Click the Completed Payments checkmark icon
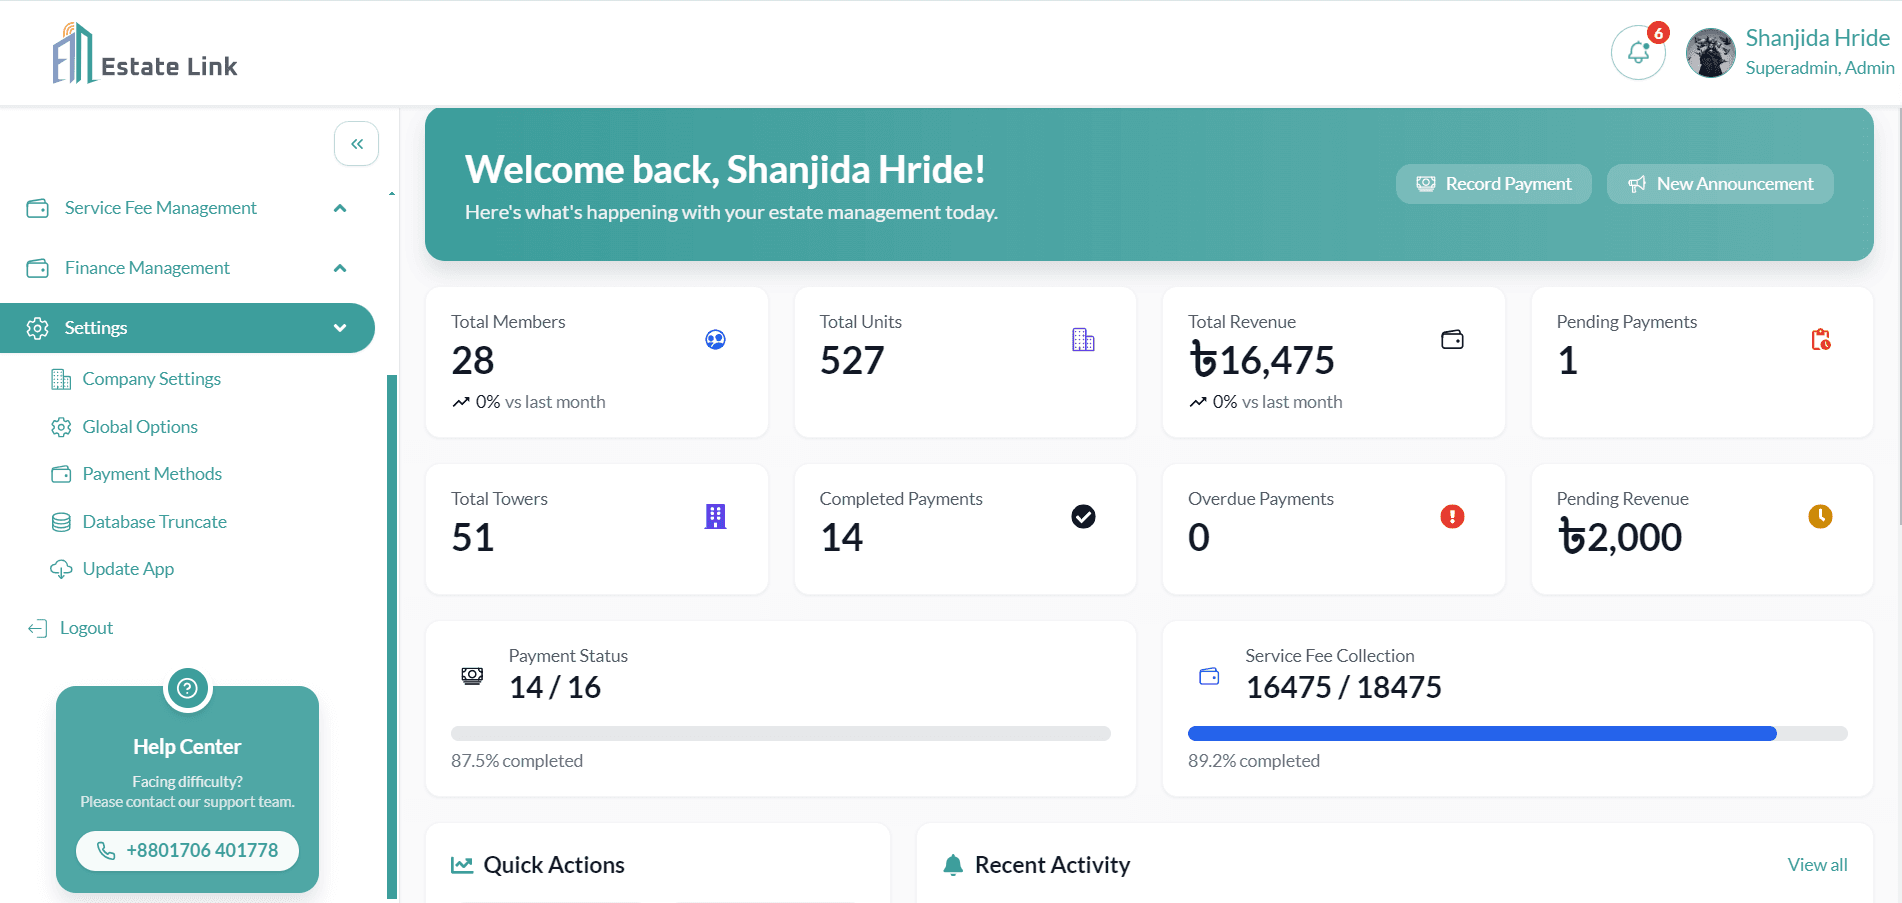The width and height of the screenshot is (1902, 903). (x=1083, y=517)
